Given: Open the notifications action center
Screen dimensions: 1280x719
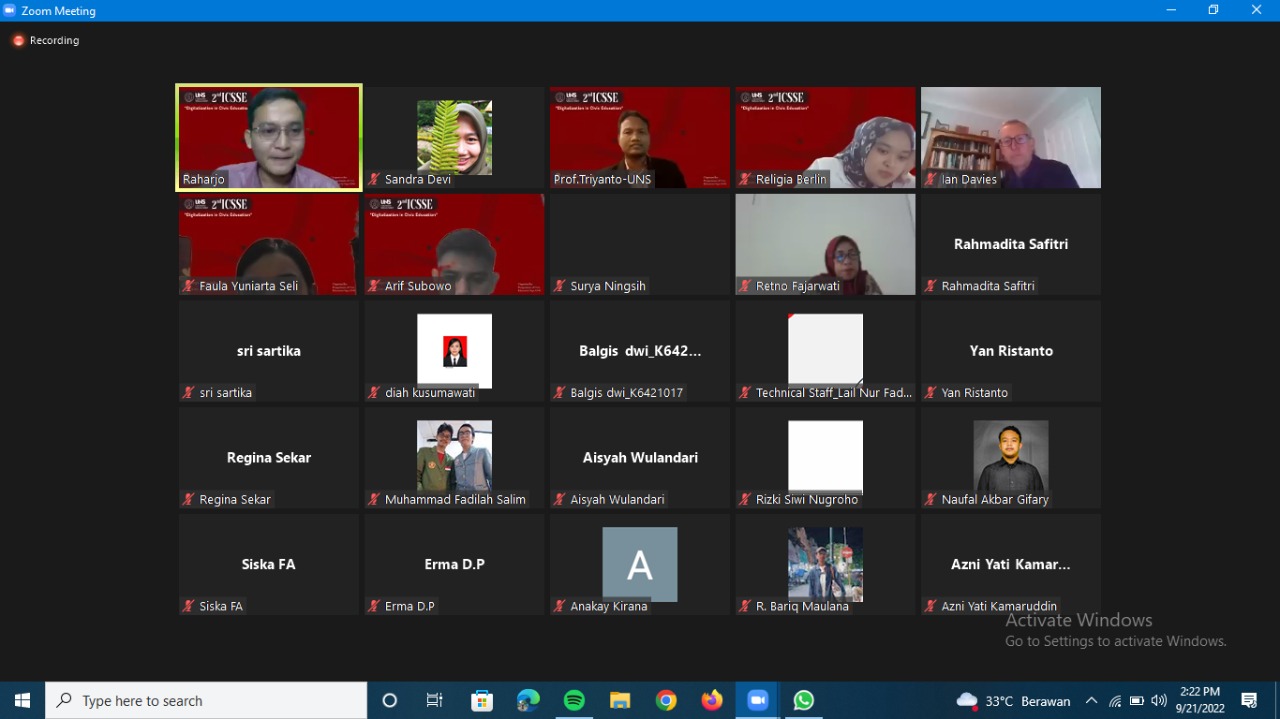Looking at the screenshot, I should pos(1249,701).
